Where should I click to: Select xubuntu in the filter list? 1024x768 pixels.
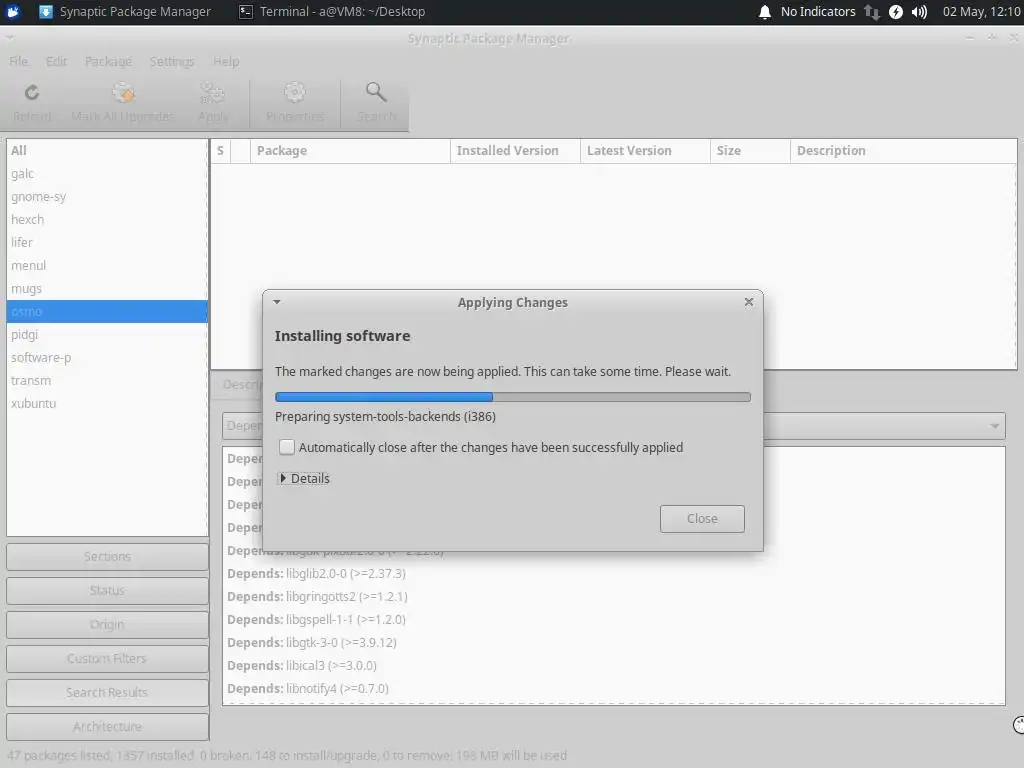pyautogui.click(x=107, y=404)
